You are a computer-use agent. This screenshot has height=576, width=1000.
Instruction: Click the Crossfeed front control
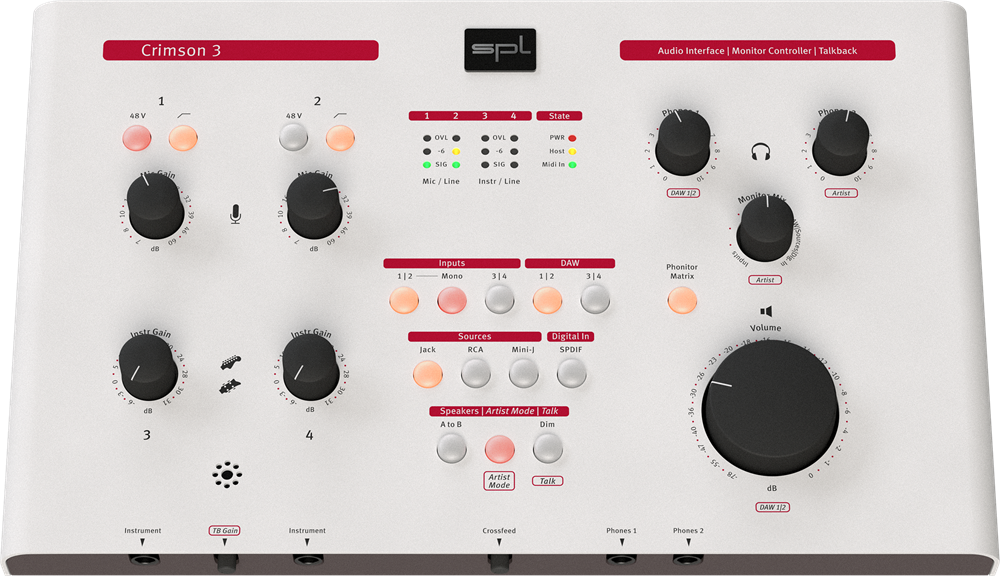click(500, 561)
